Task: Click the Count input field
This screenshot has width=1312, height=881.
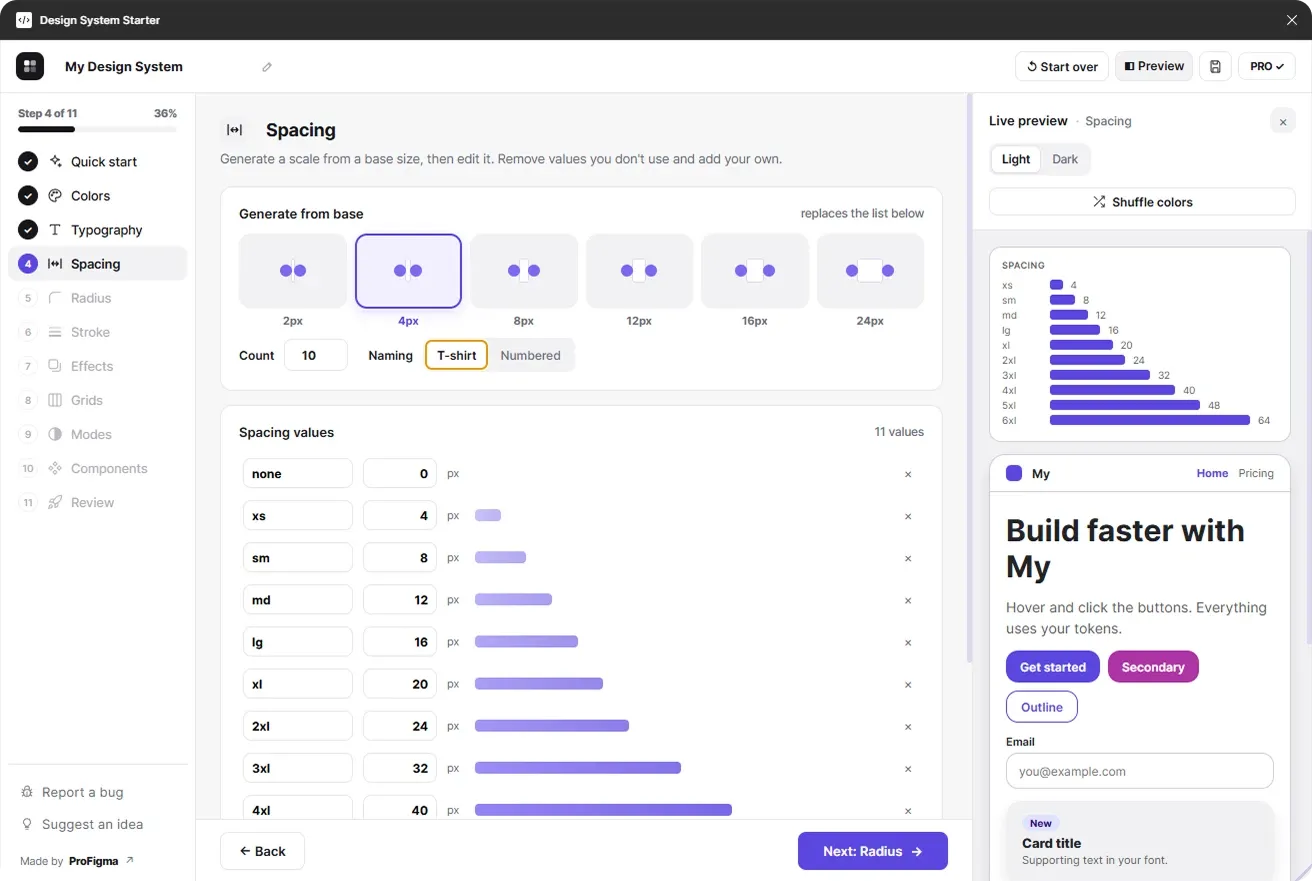Action: pos(316,355)
